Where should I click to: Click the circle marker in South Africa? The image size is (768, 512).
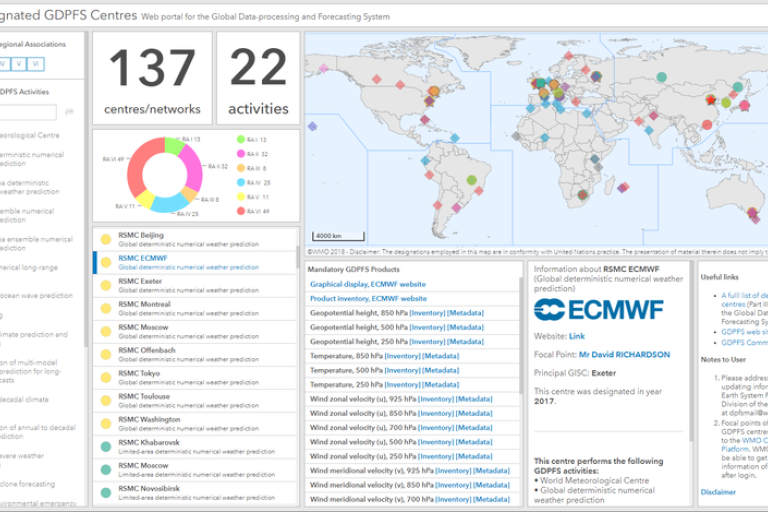582,195
